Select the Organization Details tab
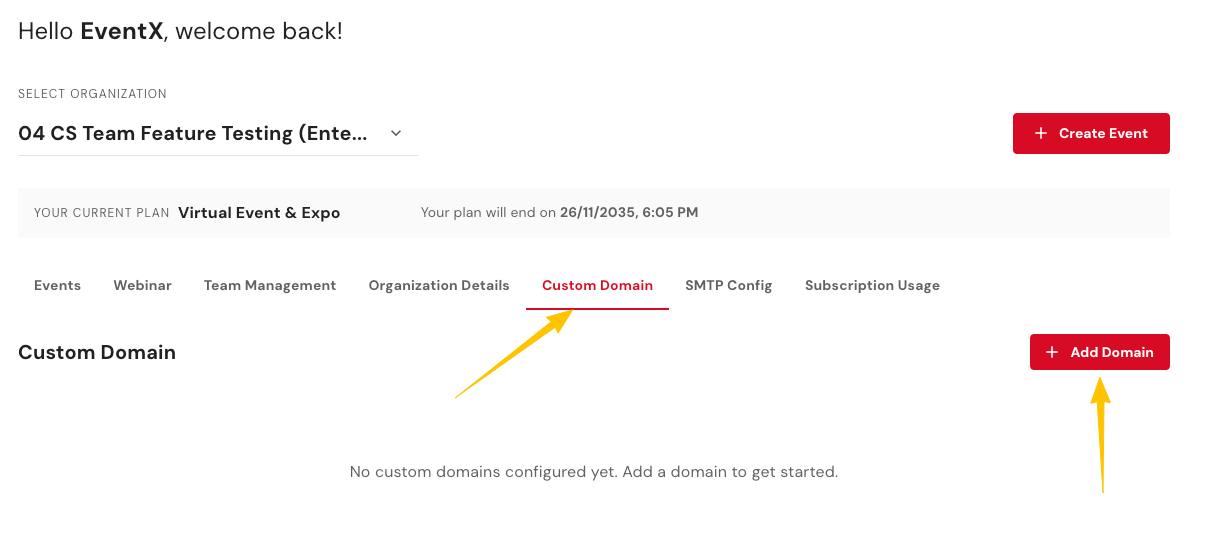 pyautogui.click(x=439, y=285)
